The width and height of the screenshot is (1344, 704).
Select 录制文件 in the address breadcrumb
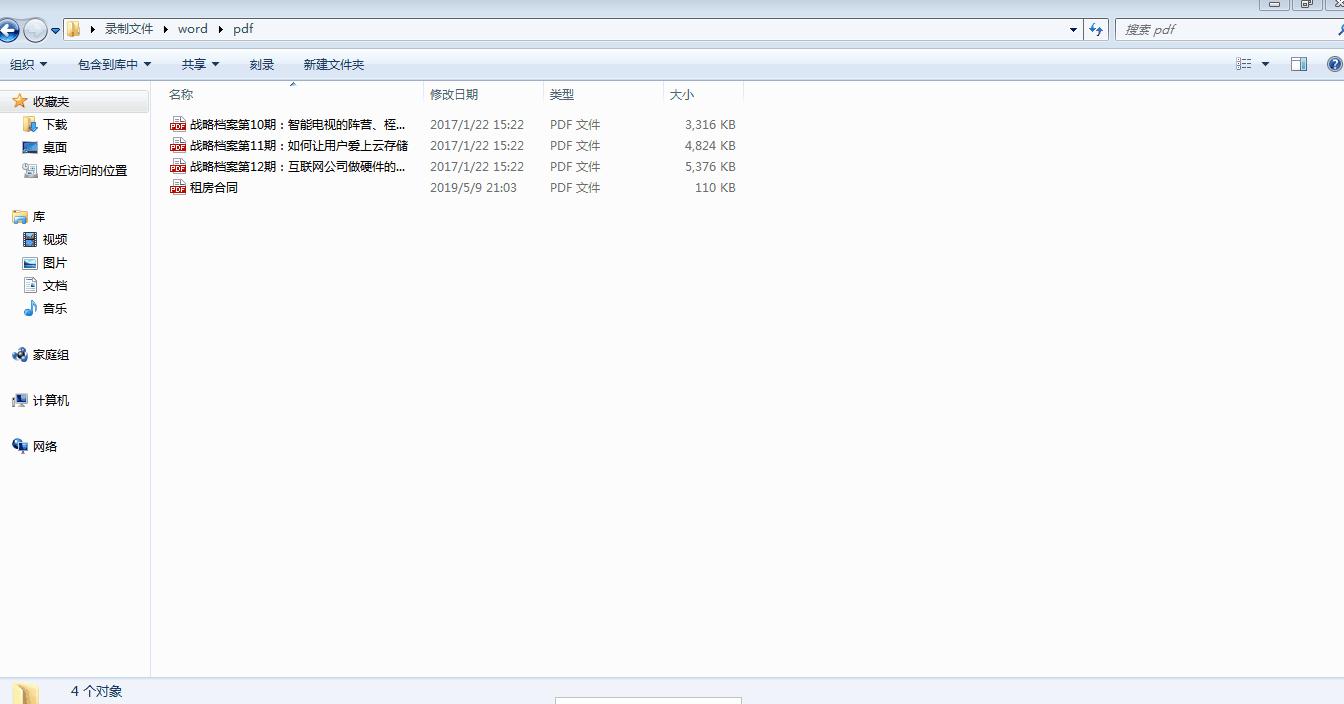(129, 29)
